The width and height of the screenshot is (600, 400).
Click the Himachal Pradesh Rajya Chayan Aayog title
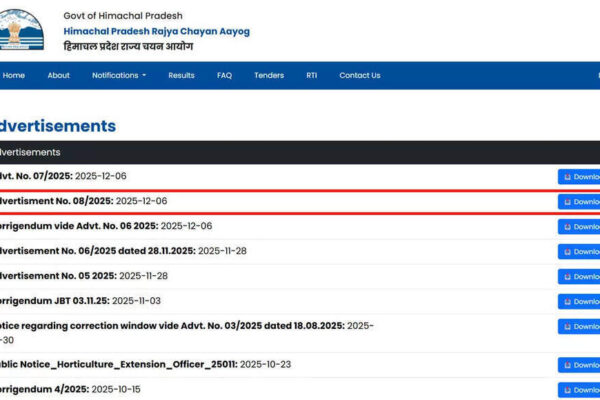pos(157,31)
